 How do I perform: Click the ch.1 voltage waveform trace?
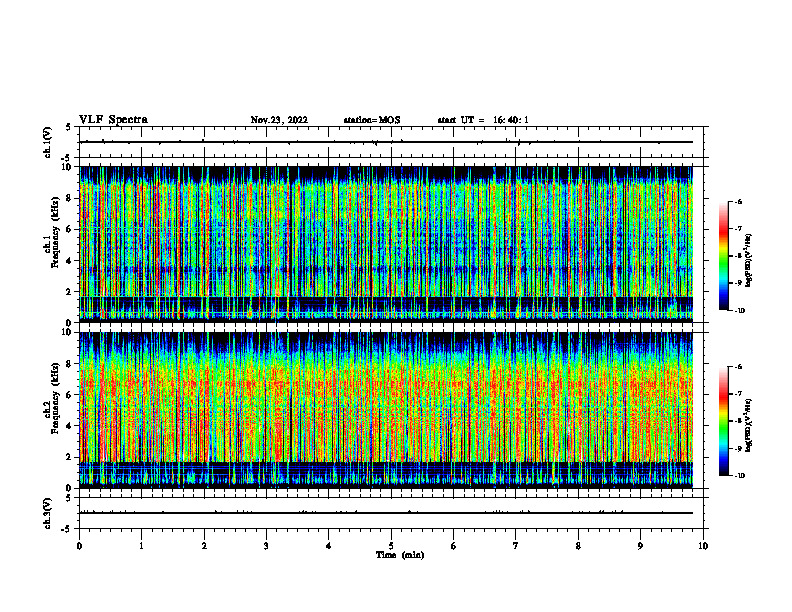click(386, 142)
